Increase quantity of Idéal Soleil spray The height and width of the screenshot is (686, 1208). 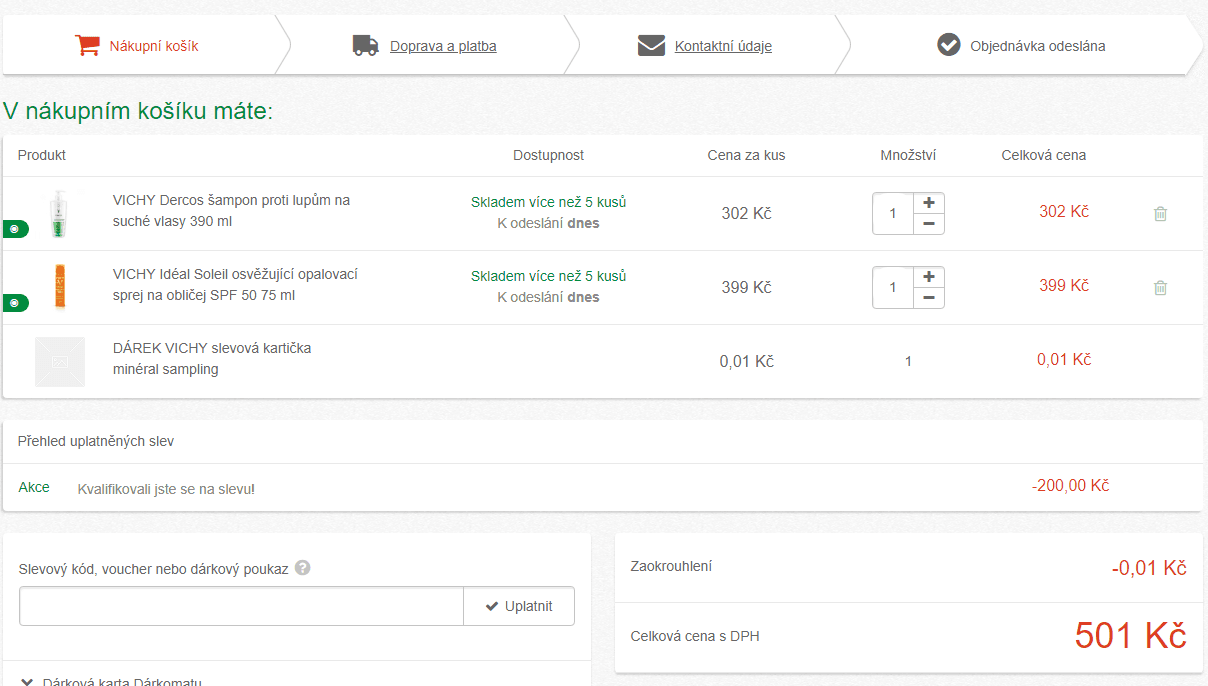(x=929, y=277)
